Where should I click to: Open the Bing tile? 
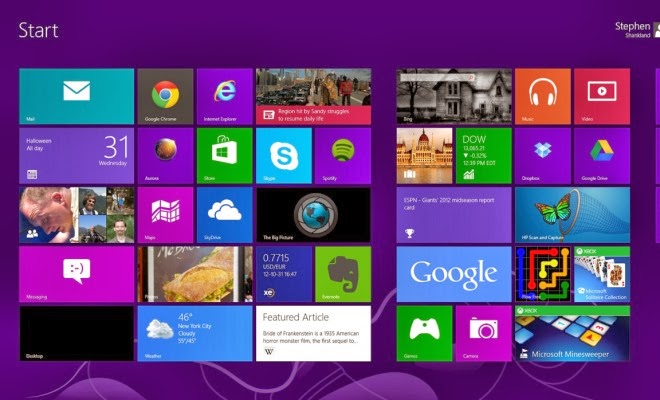(454, 96)
